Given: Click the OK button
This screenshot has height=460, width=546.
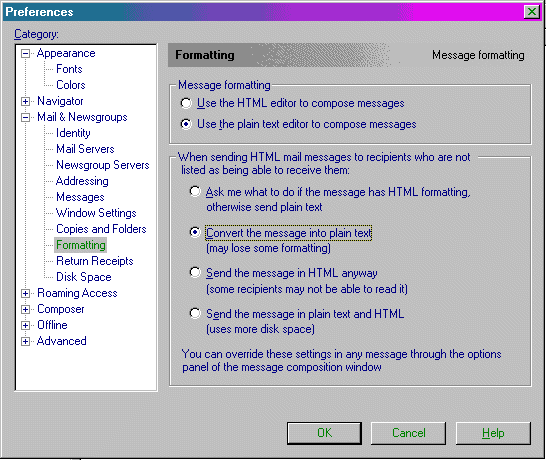Looking at the screenshot, I should 324,433.
